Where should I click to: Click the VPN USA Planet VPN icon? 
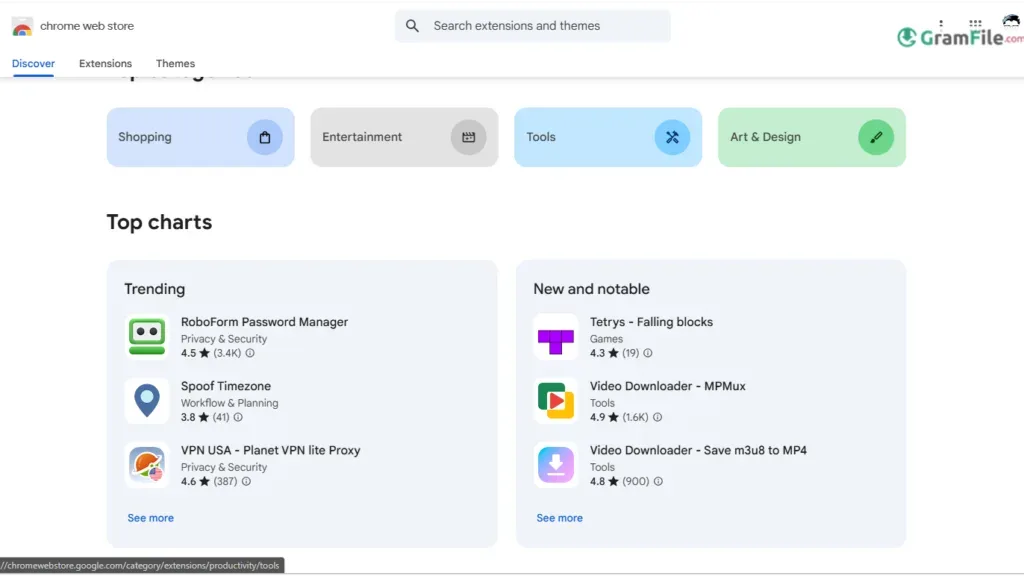[147, 464]
